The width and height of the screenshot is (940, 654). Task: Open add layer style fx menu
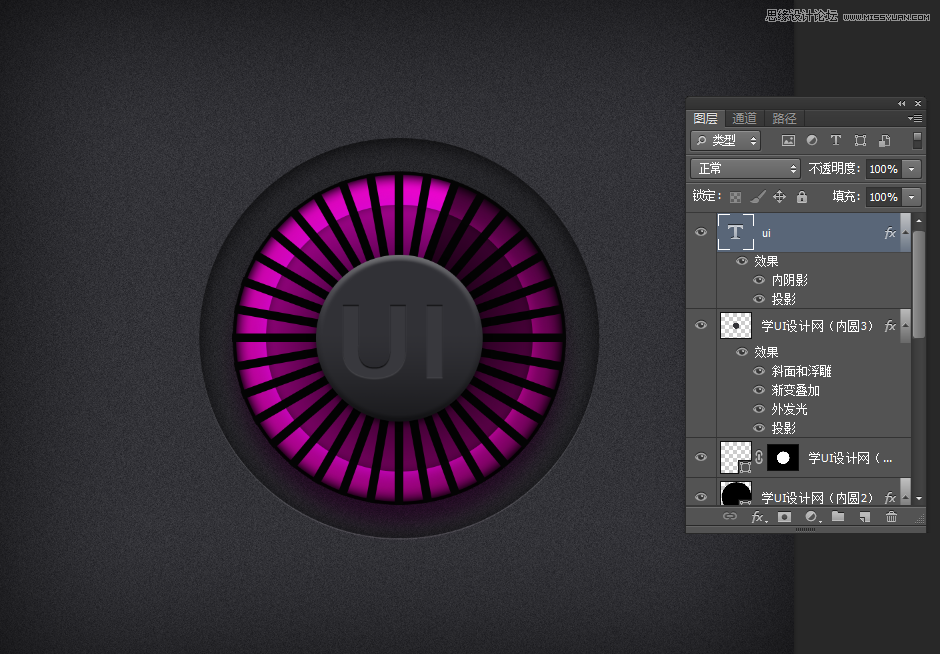(758, 517)
